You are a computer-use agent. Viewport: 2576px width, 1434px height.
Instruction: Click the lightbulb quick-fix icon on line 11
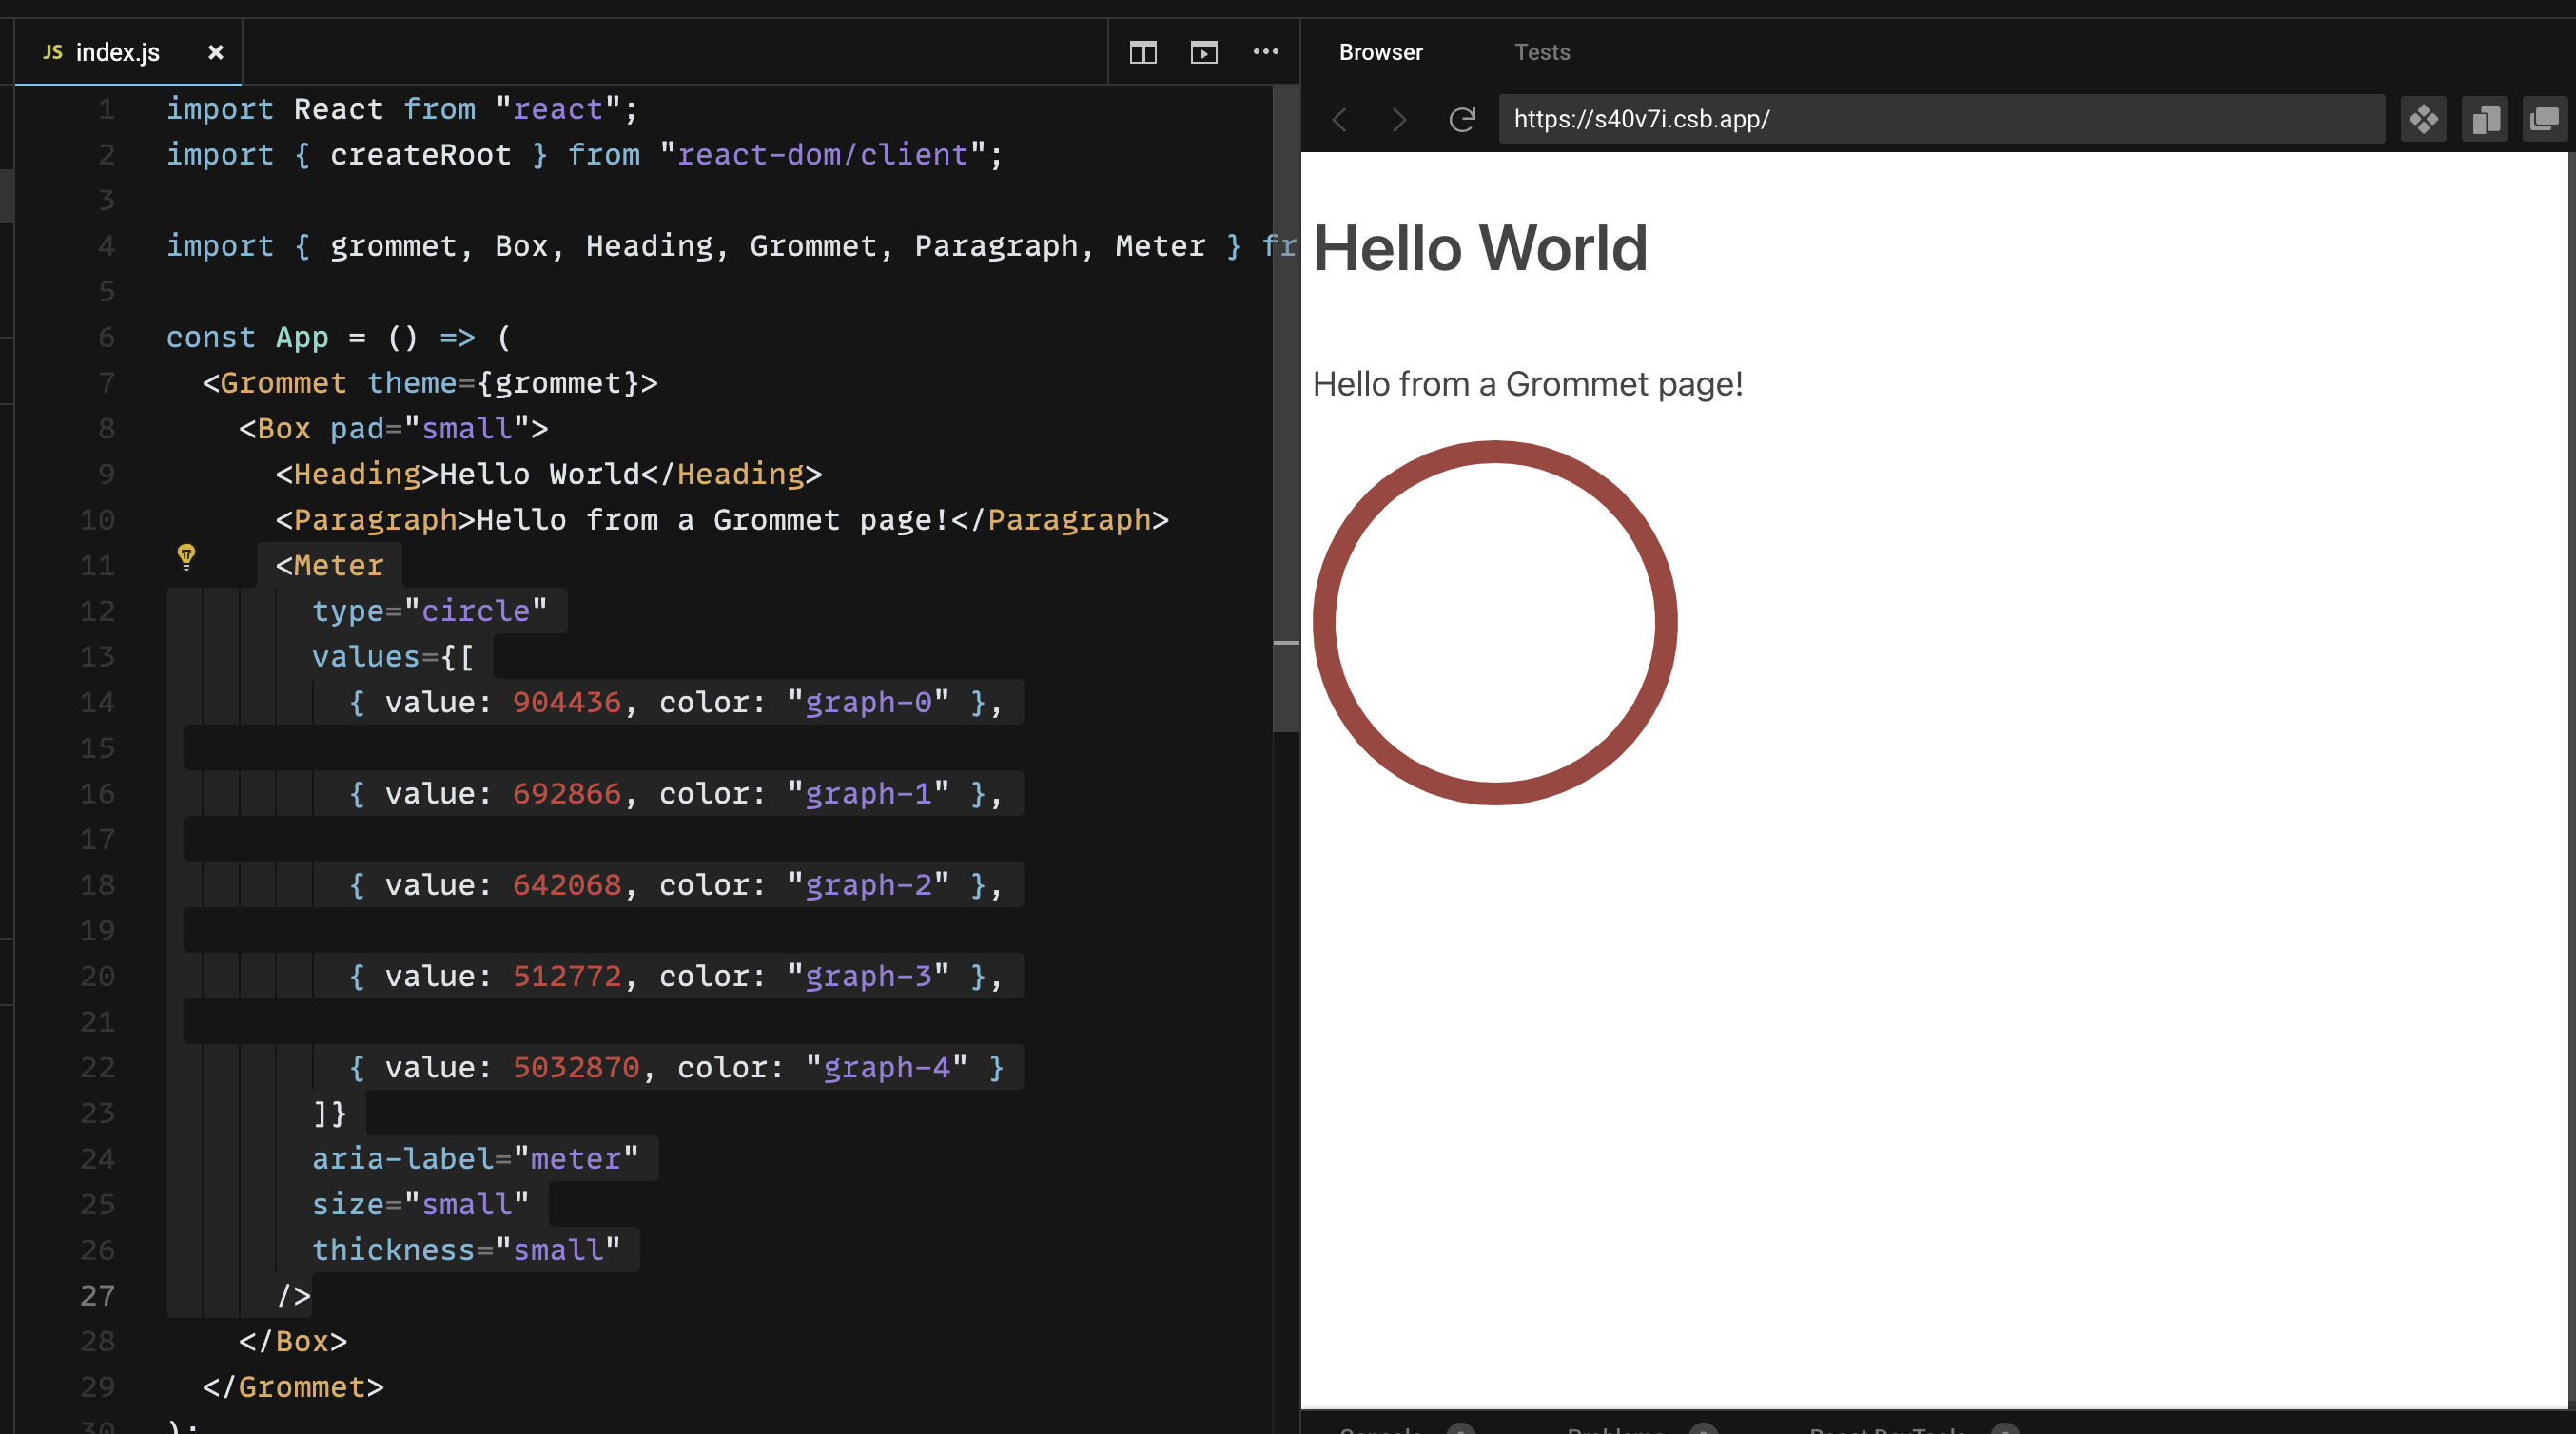[x=188, y=557]
